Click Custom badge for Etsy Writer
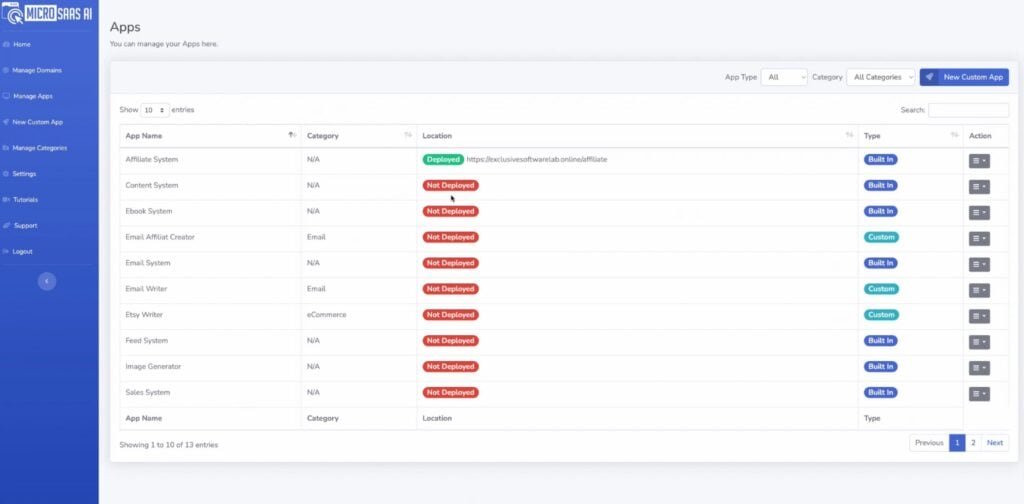This screenshot has height=504, width=1024. coord(881,315)
